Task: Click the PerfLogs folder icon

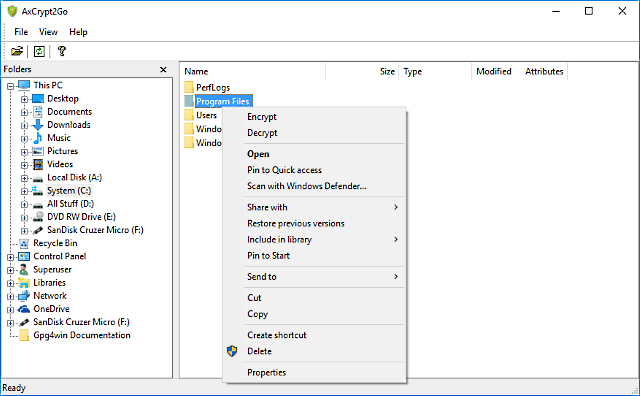Action: point(189,87)
